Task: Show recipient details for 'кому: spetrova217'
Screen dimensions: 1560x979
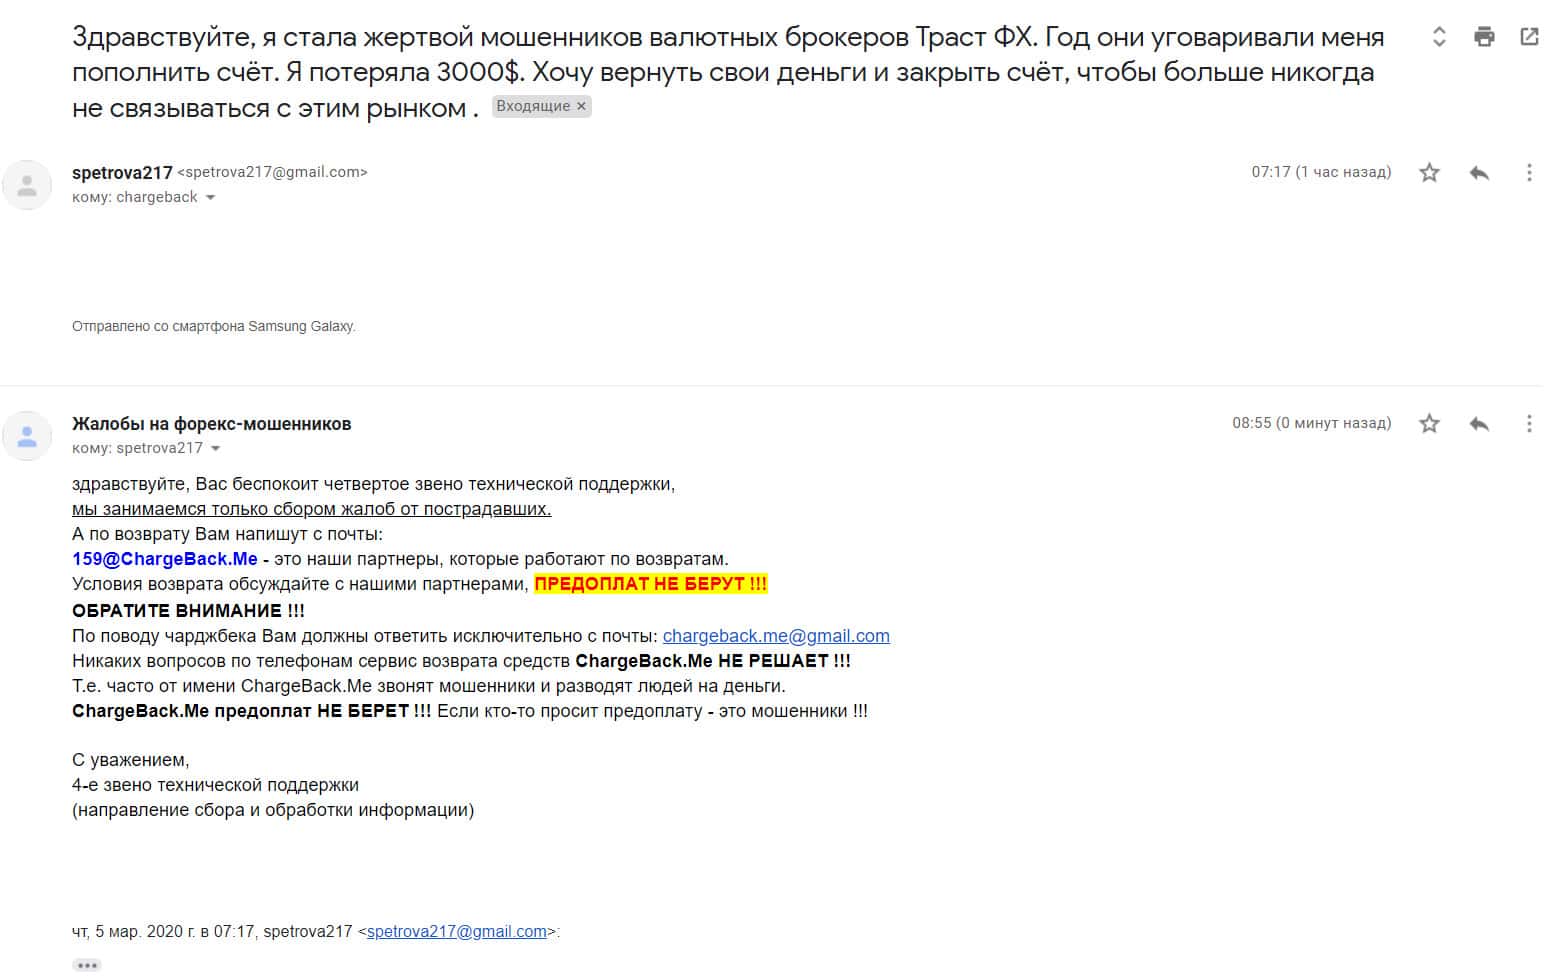Action: (215, 449)
